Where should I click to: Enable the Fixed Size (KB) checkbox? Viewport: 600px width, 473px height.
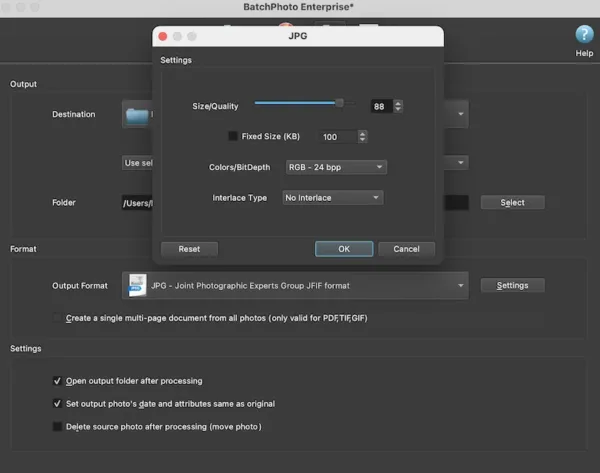233,136
